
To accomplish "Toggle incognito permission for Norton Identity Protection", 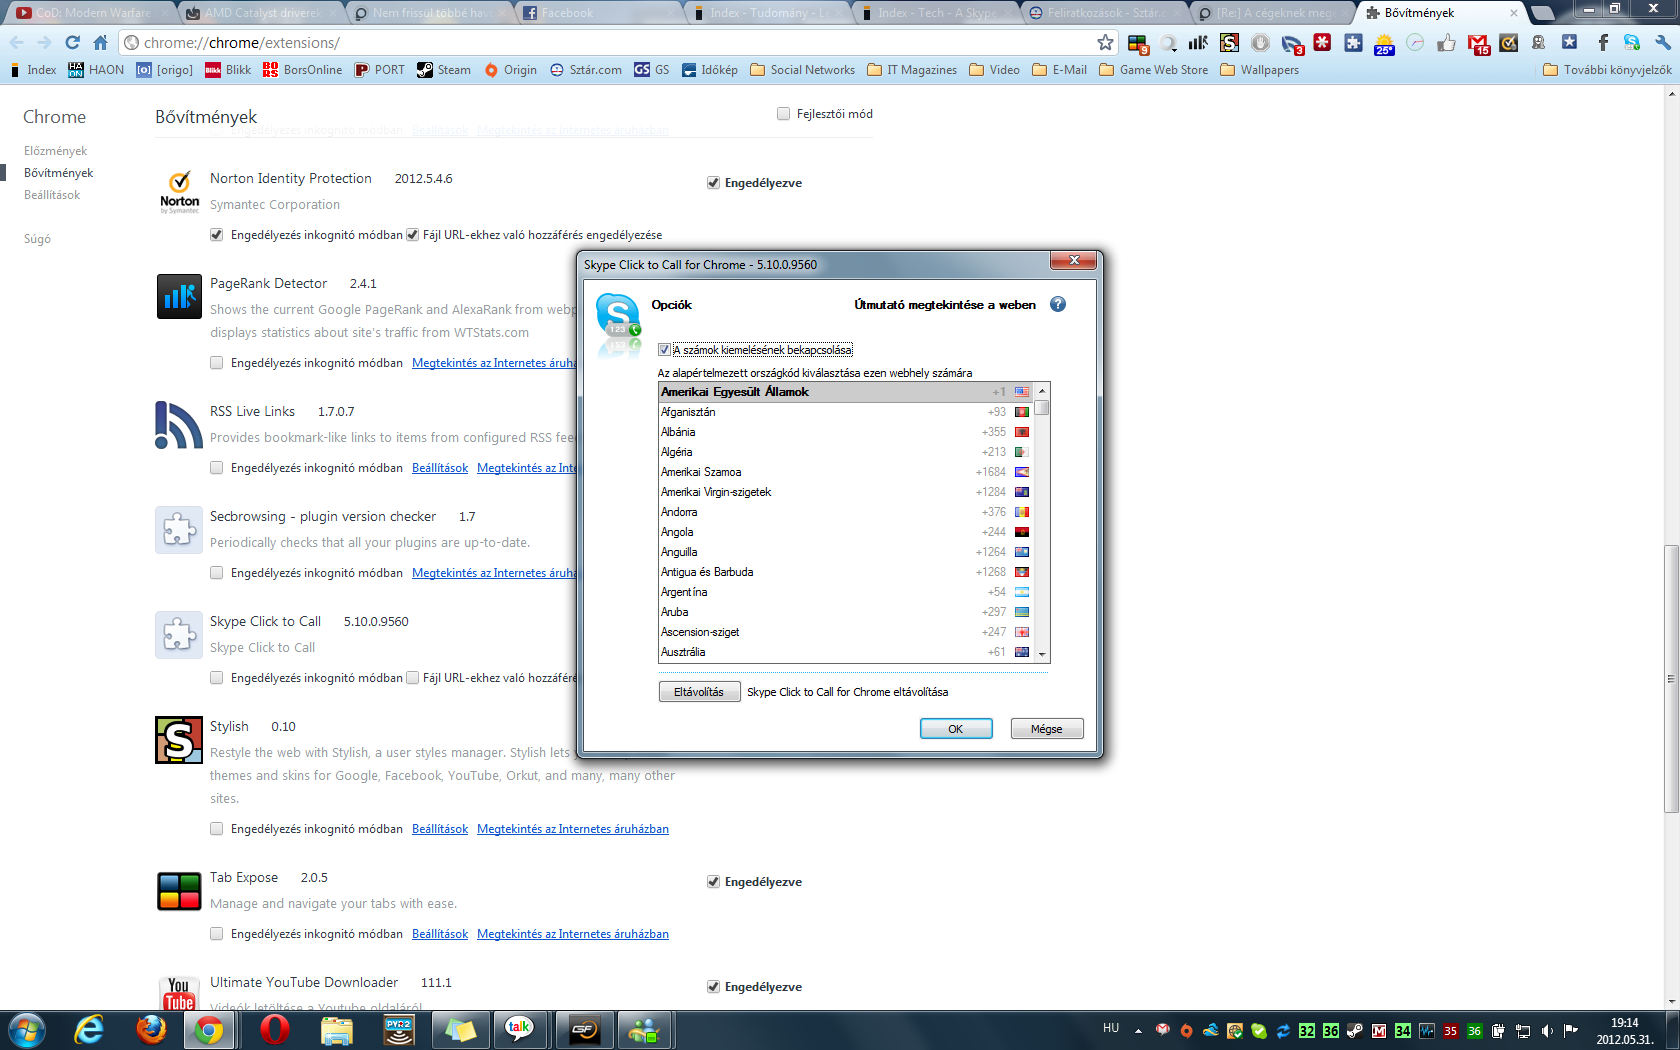I will [217, 235].
